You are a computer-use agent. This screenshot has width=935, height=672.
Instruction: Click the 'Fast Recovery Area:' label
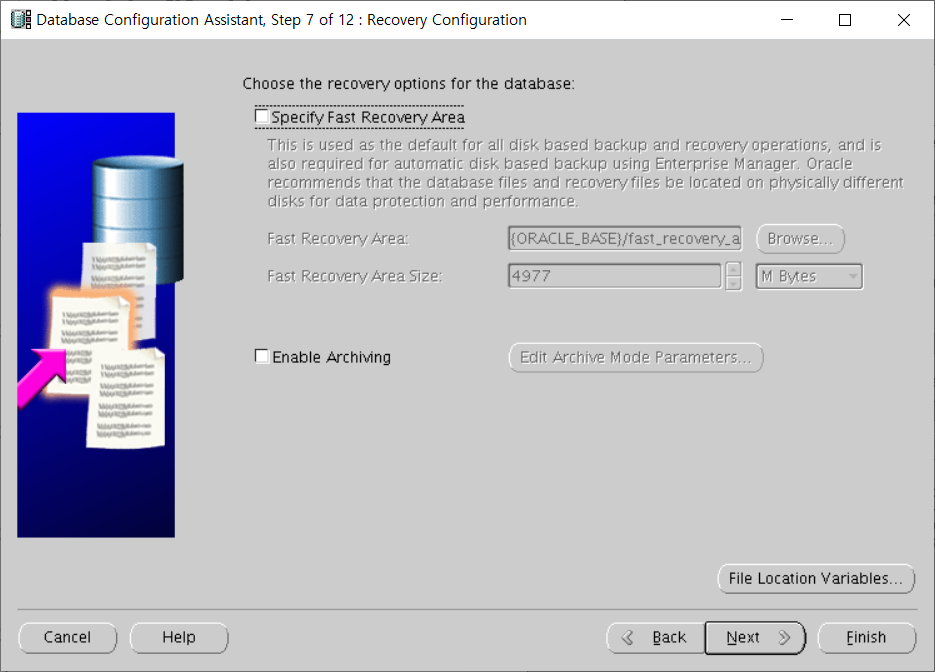338,239
